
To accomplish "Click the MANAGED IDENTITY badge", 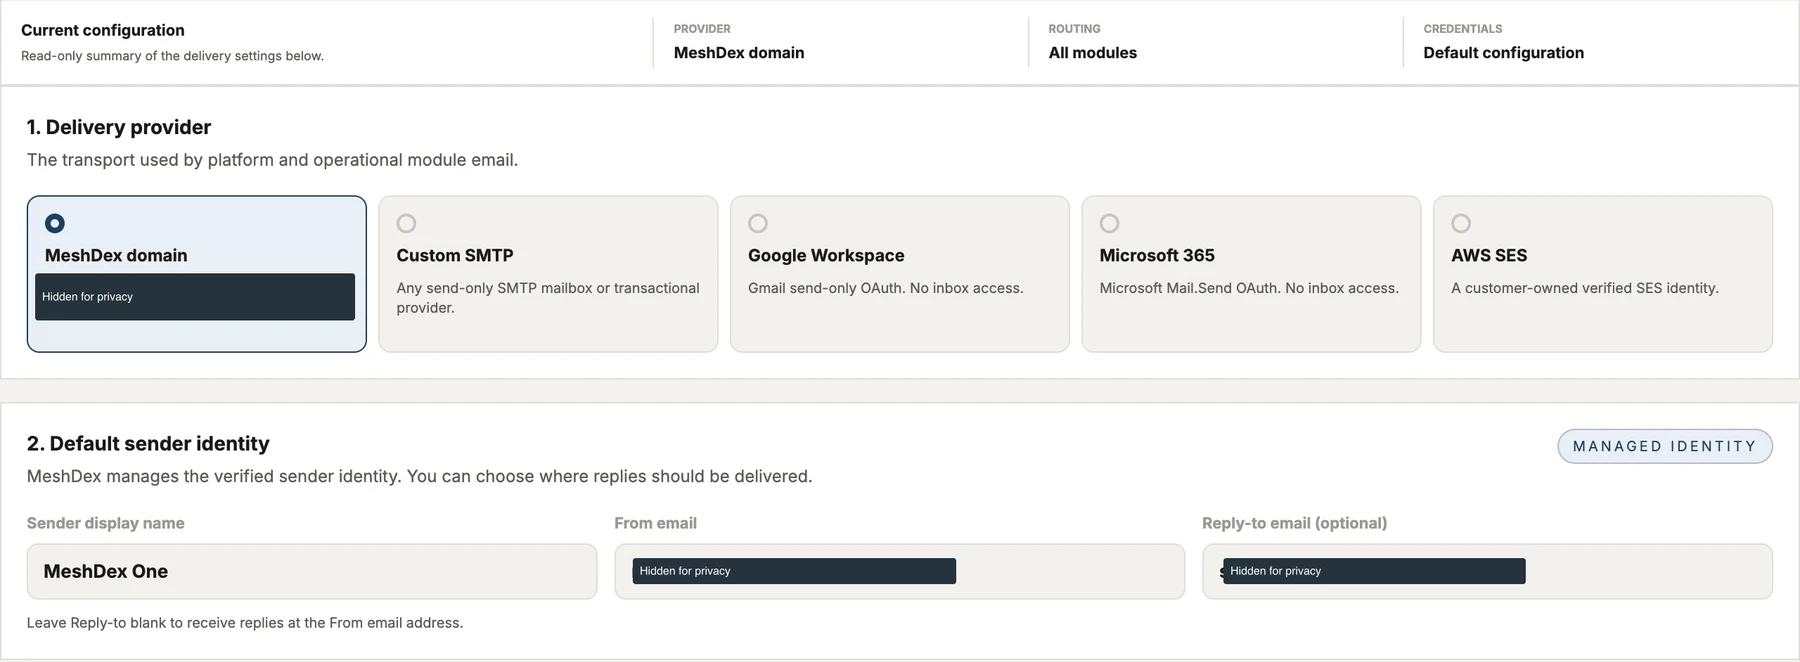I will (1665, 446).
